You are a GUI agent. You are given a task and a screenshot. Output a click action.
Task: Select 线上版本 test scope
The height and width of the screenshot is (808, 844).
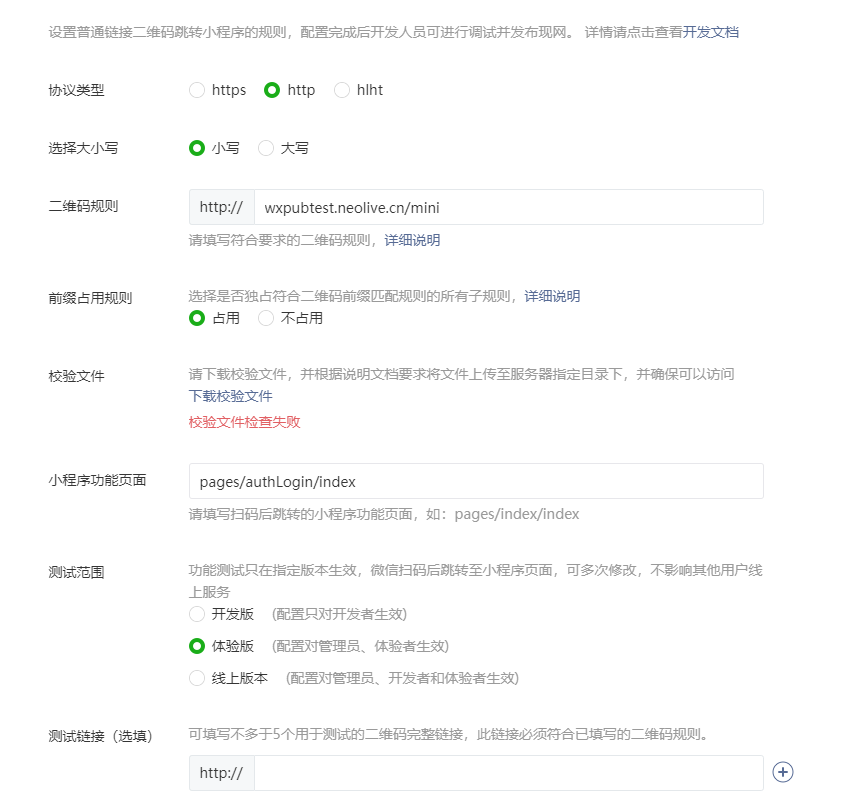coord(197,678)
